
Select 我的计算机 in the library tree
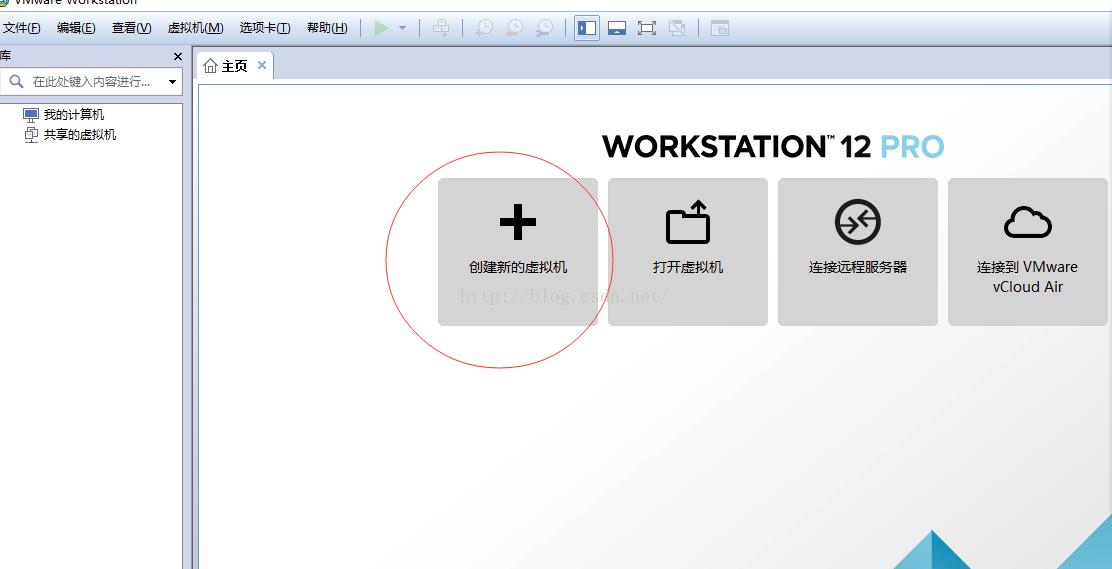point(74,114)
